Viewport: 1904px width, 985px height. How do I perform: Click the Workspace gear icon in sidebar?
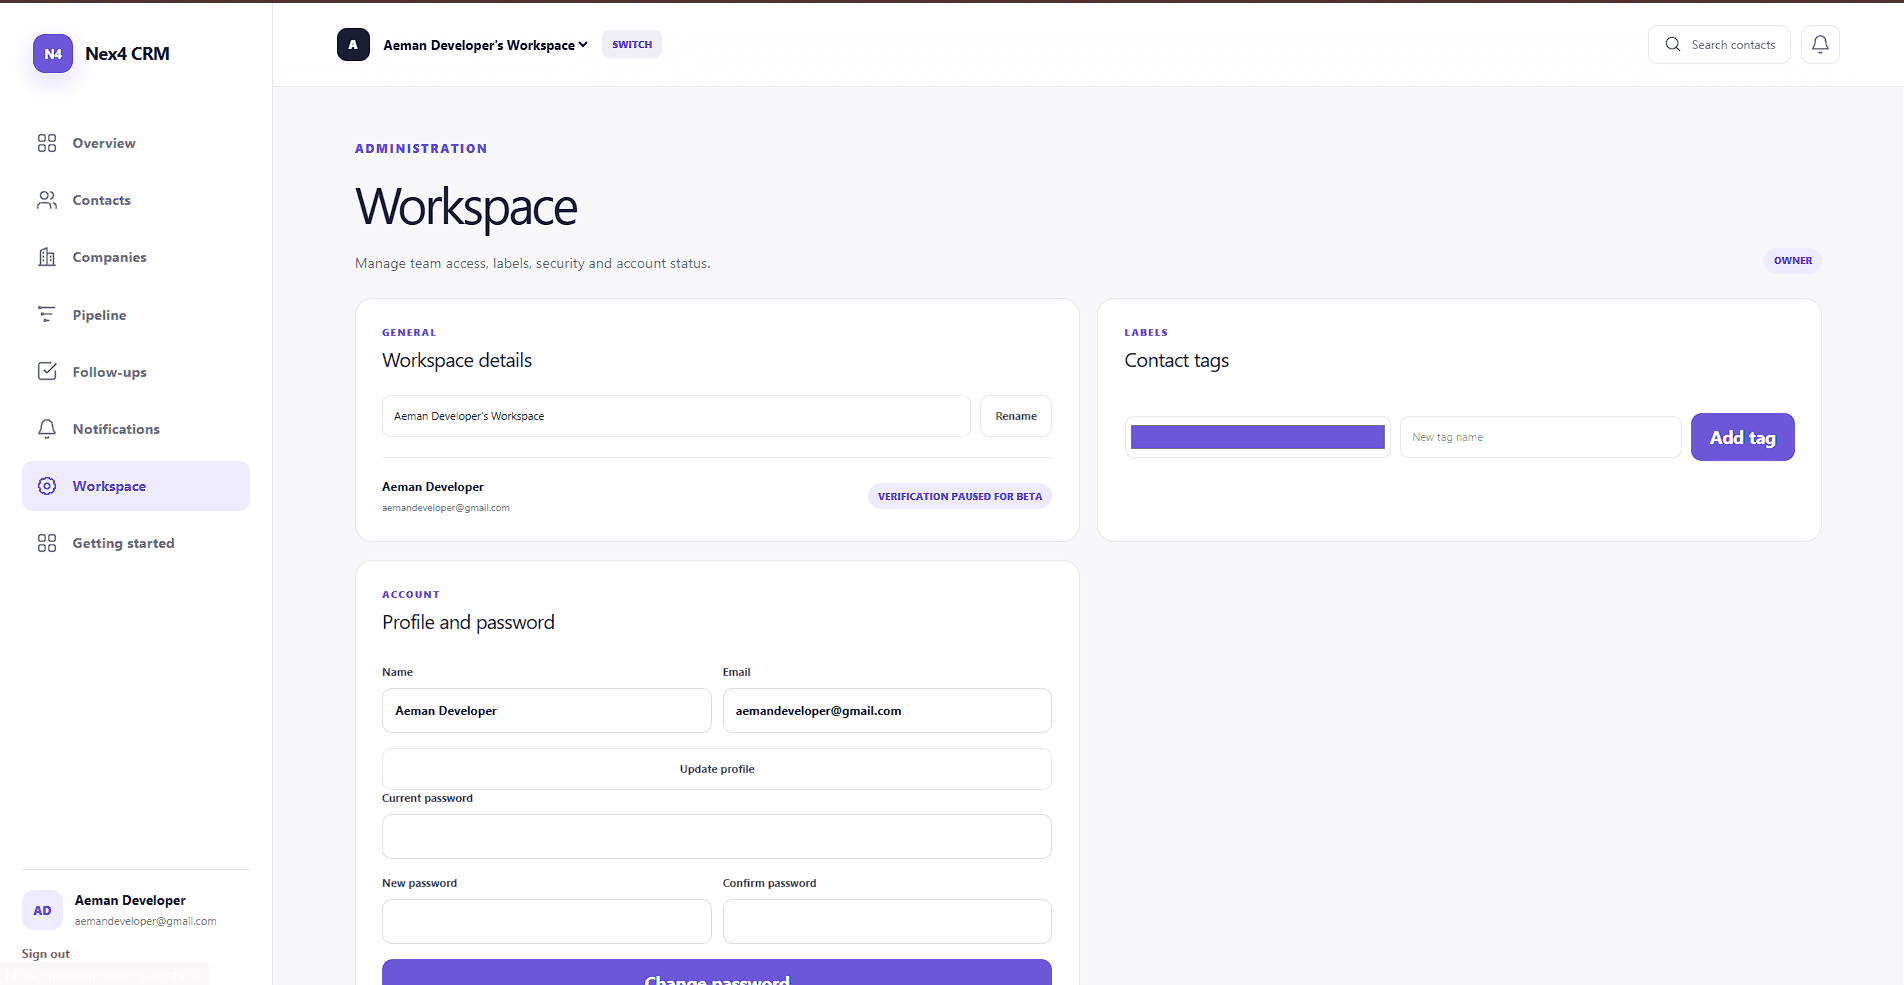(x=47, y=486)
